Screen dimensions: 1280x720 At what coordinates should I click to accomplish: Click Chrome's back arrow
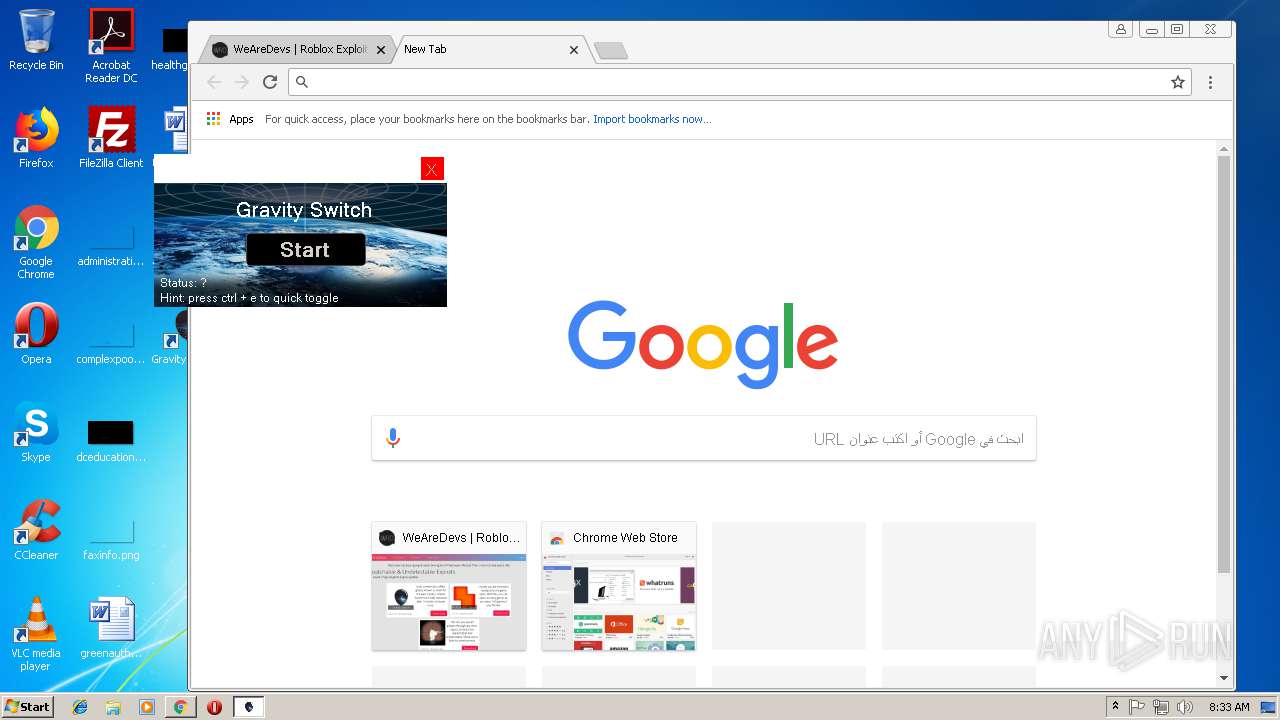pos(213,82)
